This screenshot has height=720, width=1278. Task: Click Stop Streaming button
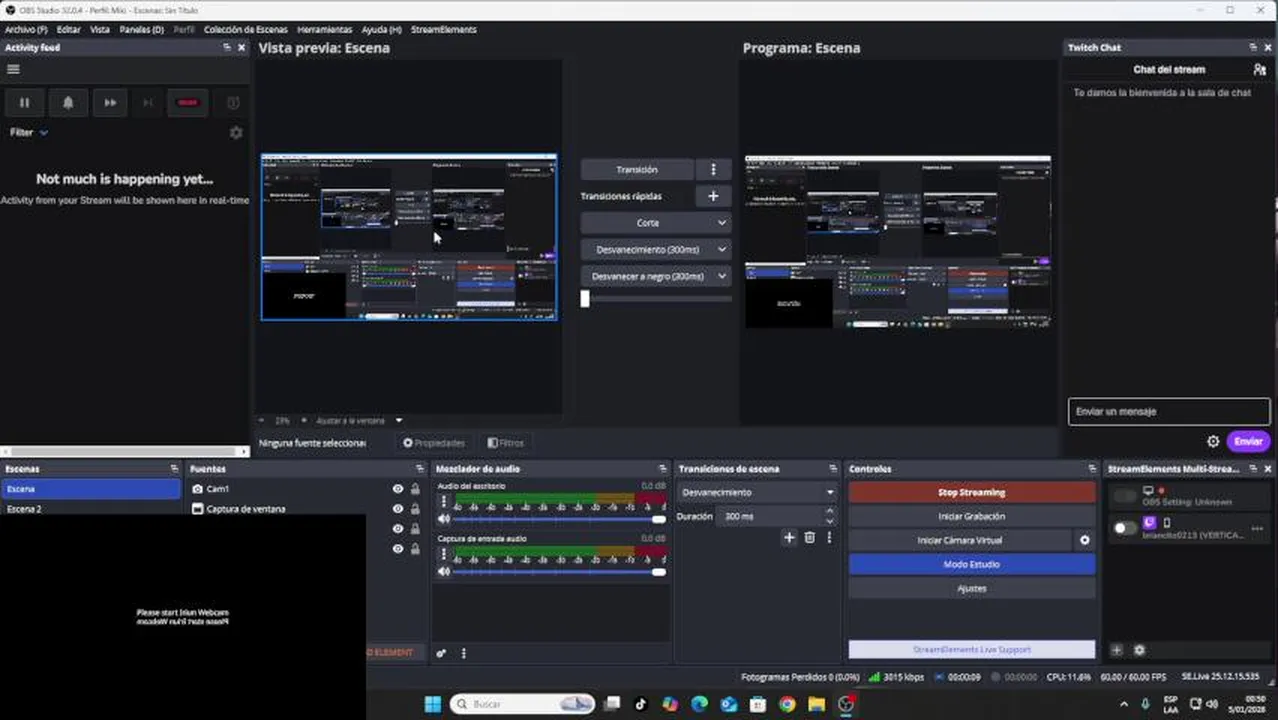pos(972,492)
